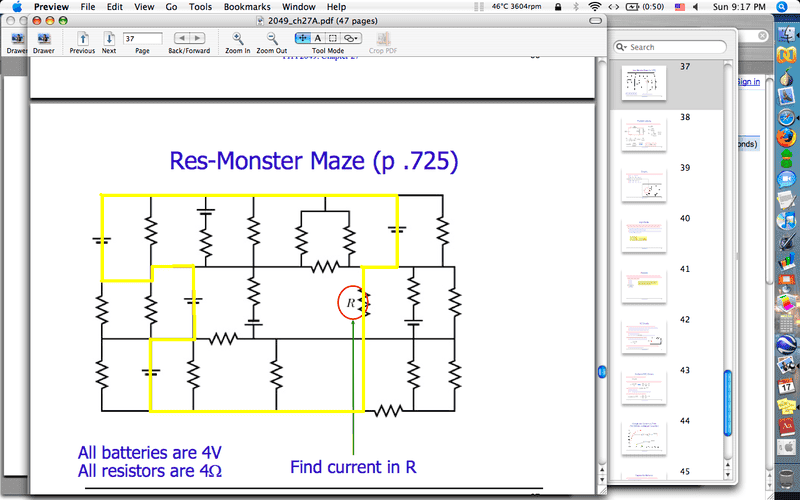Click the lock icon in menu bar
800x500 pixels.
pyautogui.click(x=558, y=7)
